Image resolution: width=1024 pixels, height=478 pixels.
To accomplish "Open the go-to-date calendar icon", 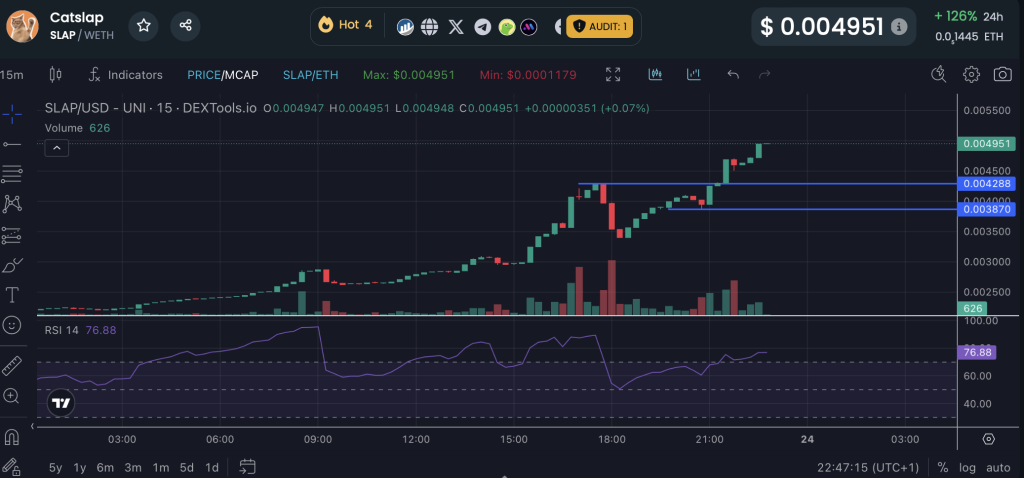I will click(x=247, y=467).
